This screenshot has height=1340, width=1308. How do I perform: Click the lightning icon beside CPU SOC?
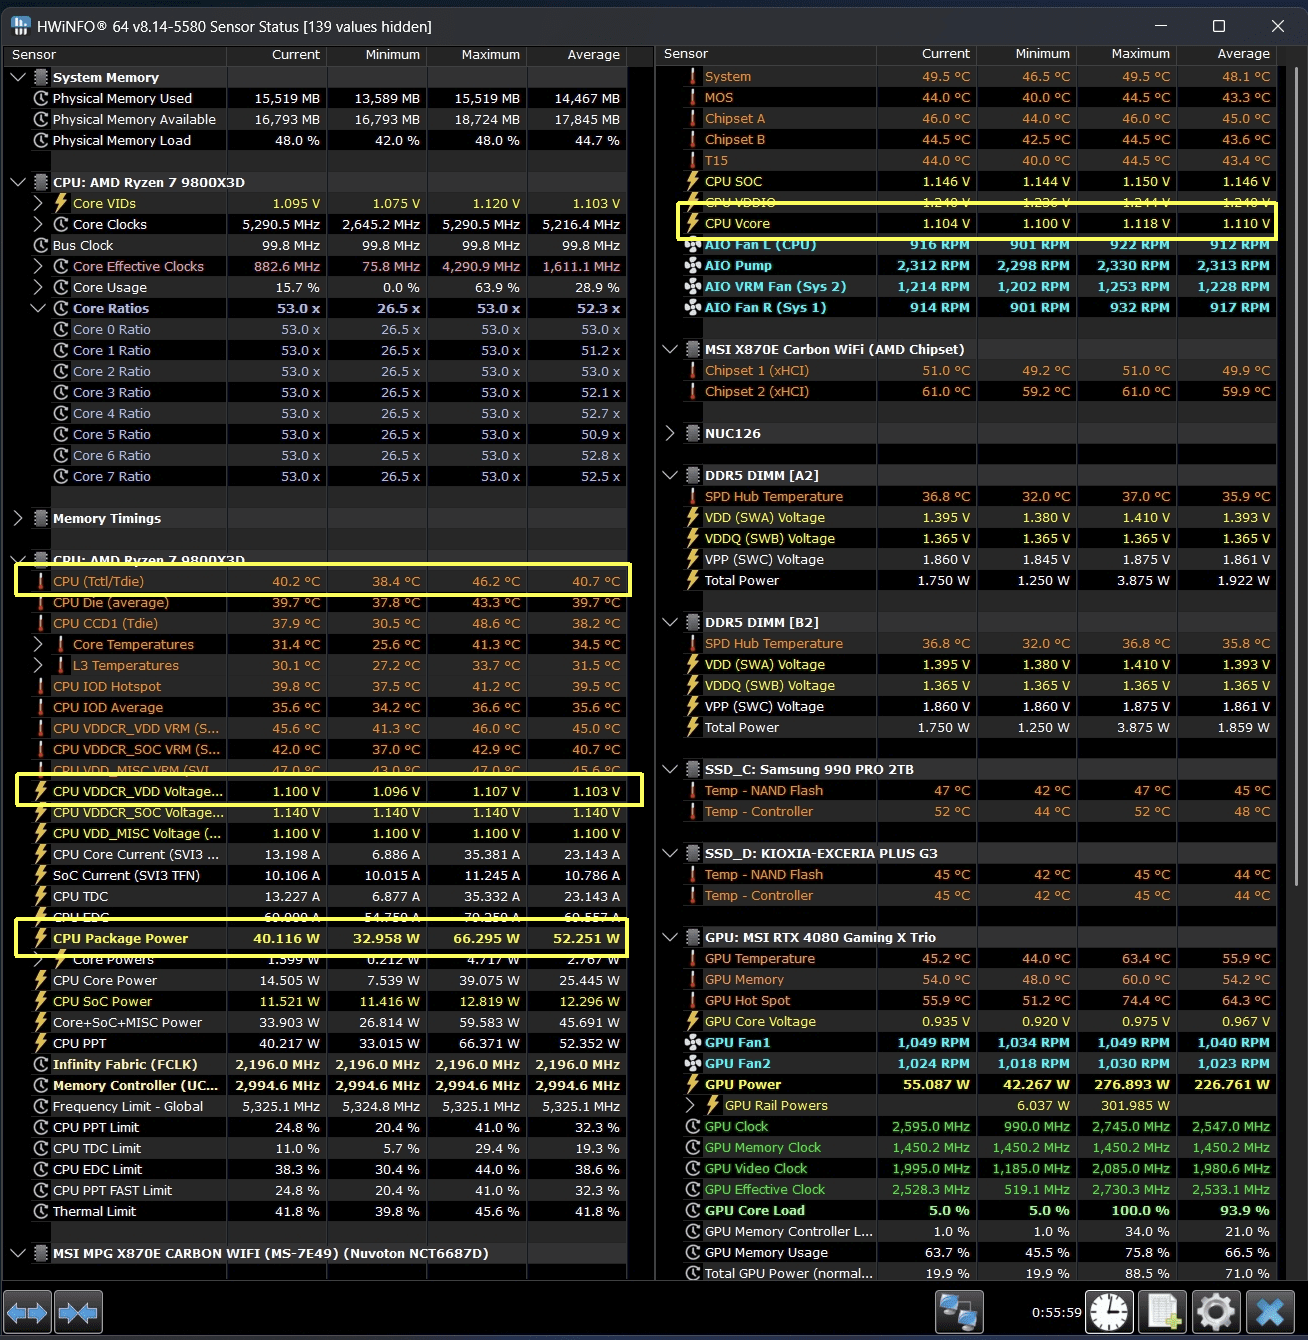tap(692, 181)
